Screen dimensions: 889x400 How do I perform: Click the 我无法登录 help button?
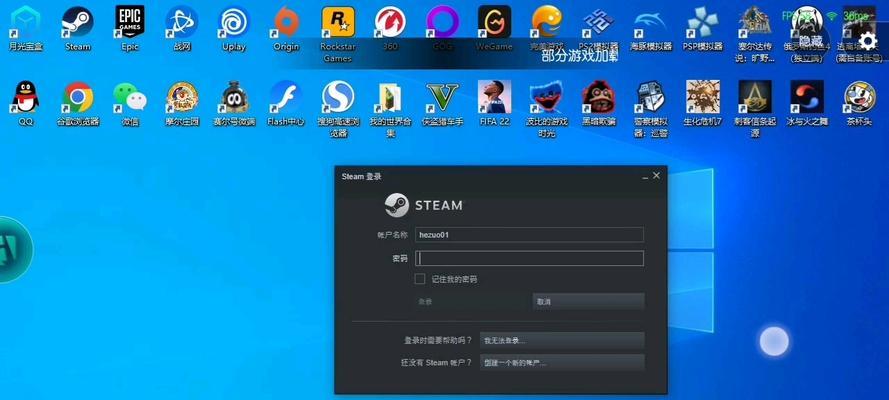(562, 341)
